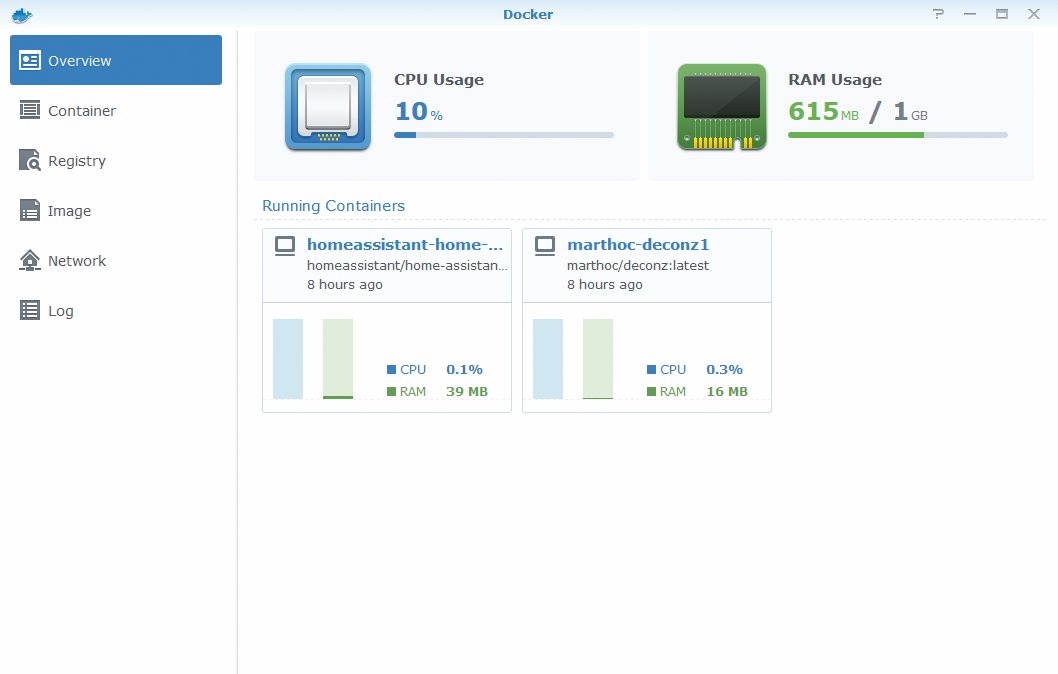This screenshot has height=674, width=1058.
Task: Click homeassistant's blue CPU legend swatch
Action: tap(391, 370)
